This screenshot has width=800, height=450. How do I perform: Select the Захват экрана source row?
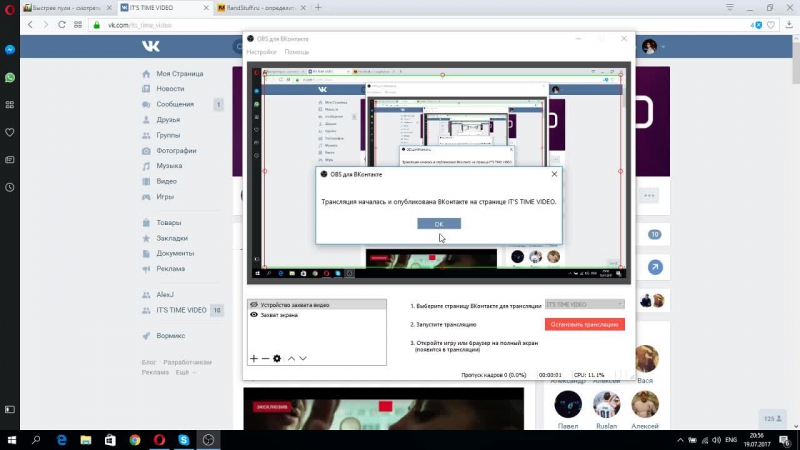click(x=316, y=315)
